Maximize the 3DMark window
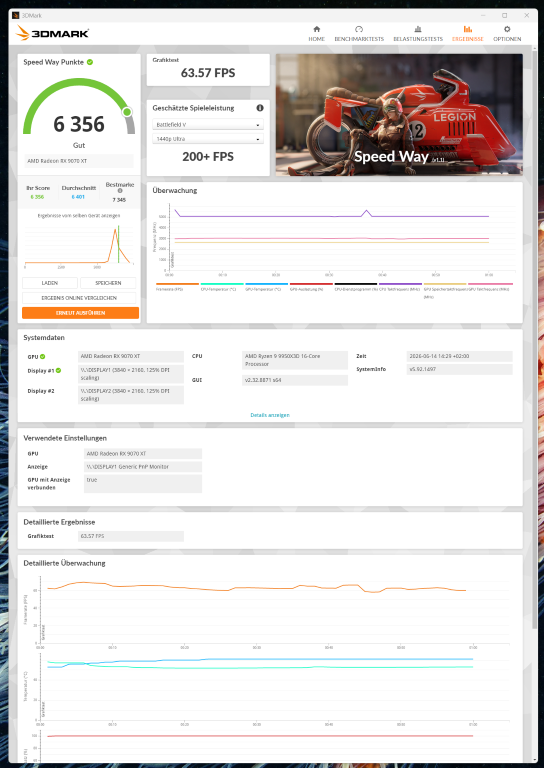Viewport: 544px width, 768px height. [504, 15]
